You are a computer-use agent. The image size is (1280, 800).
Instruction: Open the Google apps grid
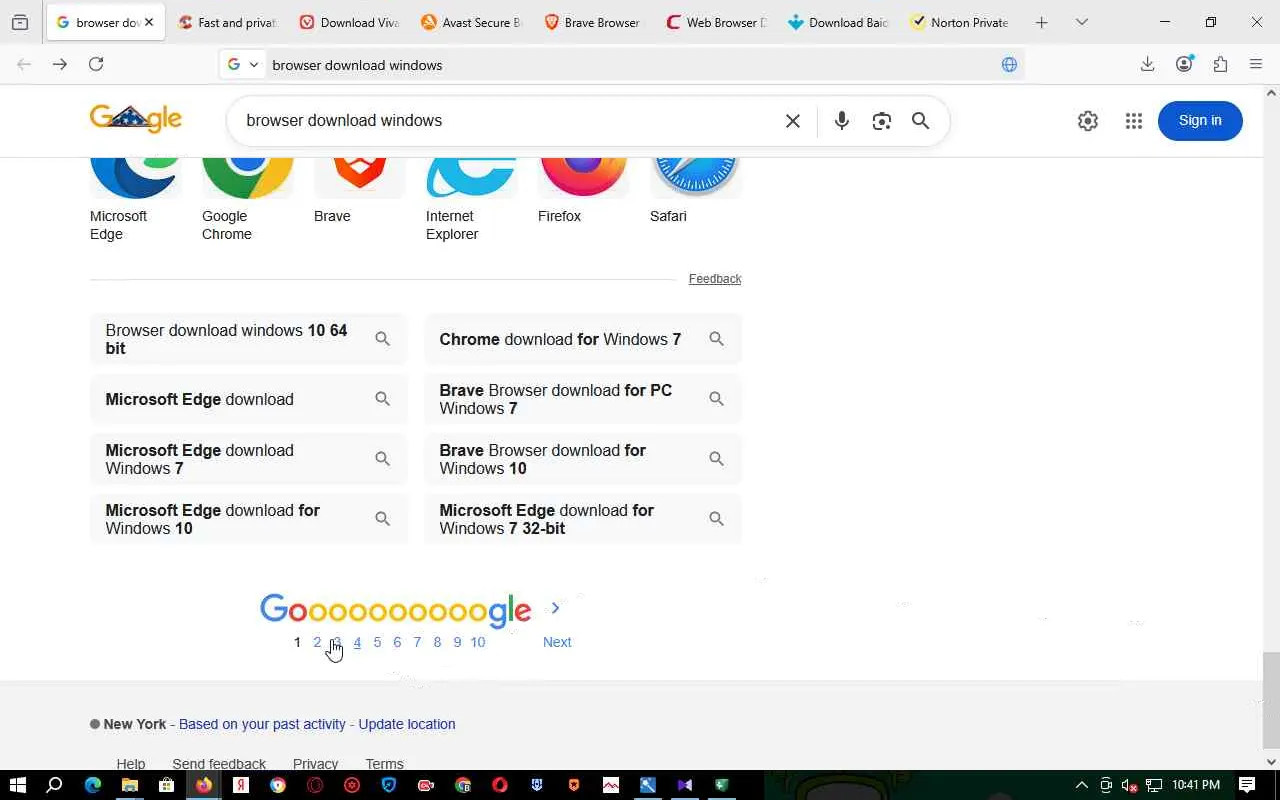[1133, 121]
